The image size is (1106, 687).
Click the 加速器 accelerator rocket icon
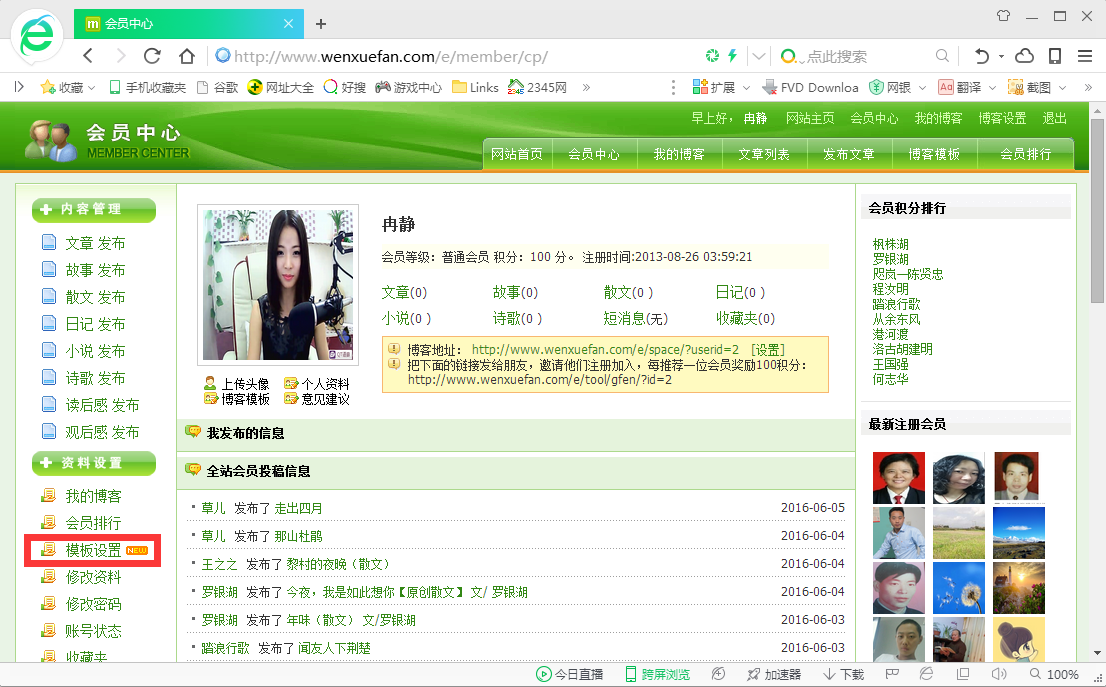[773, 675]
